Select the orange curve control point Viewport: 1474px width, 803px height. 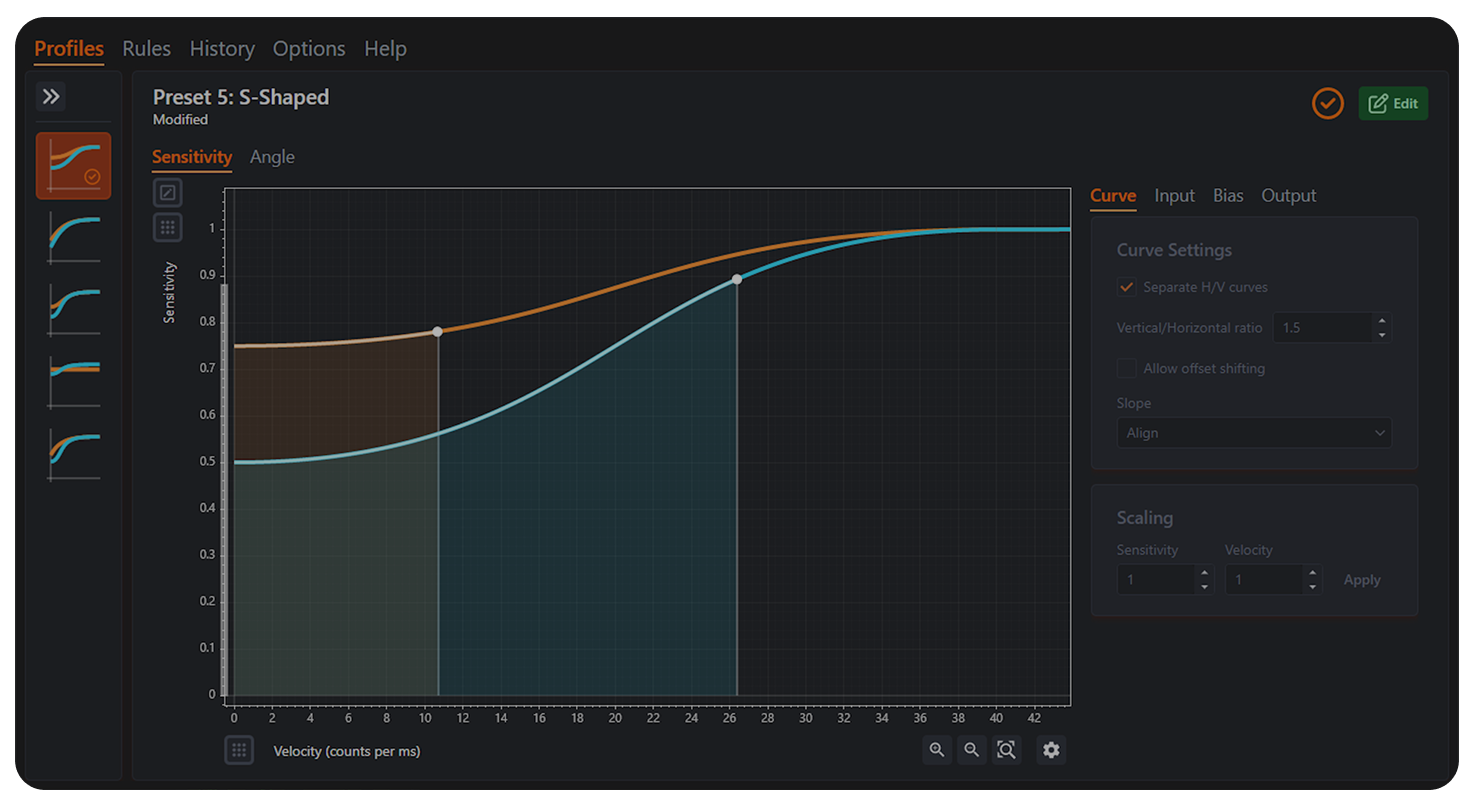437,331
